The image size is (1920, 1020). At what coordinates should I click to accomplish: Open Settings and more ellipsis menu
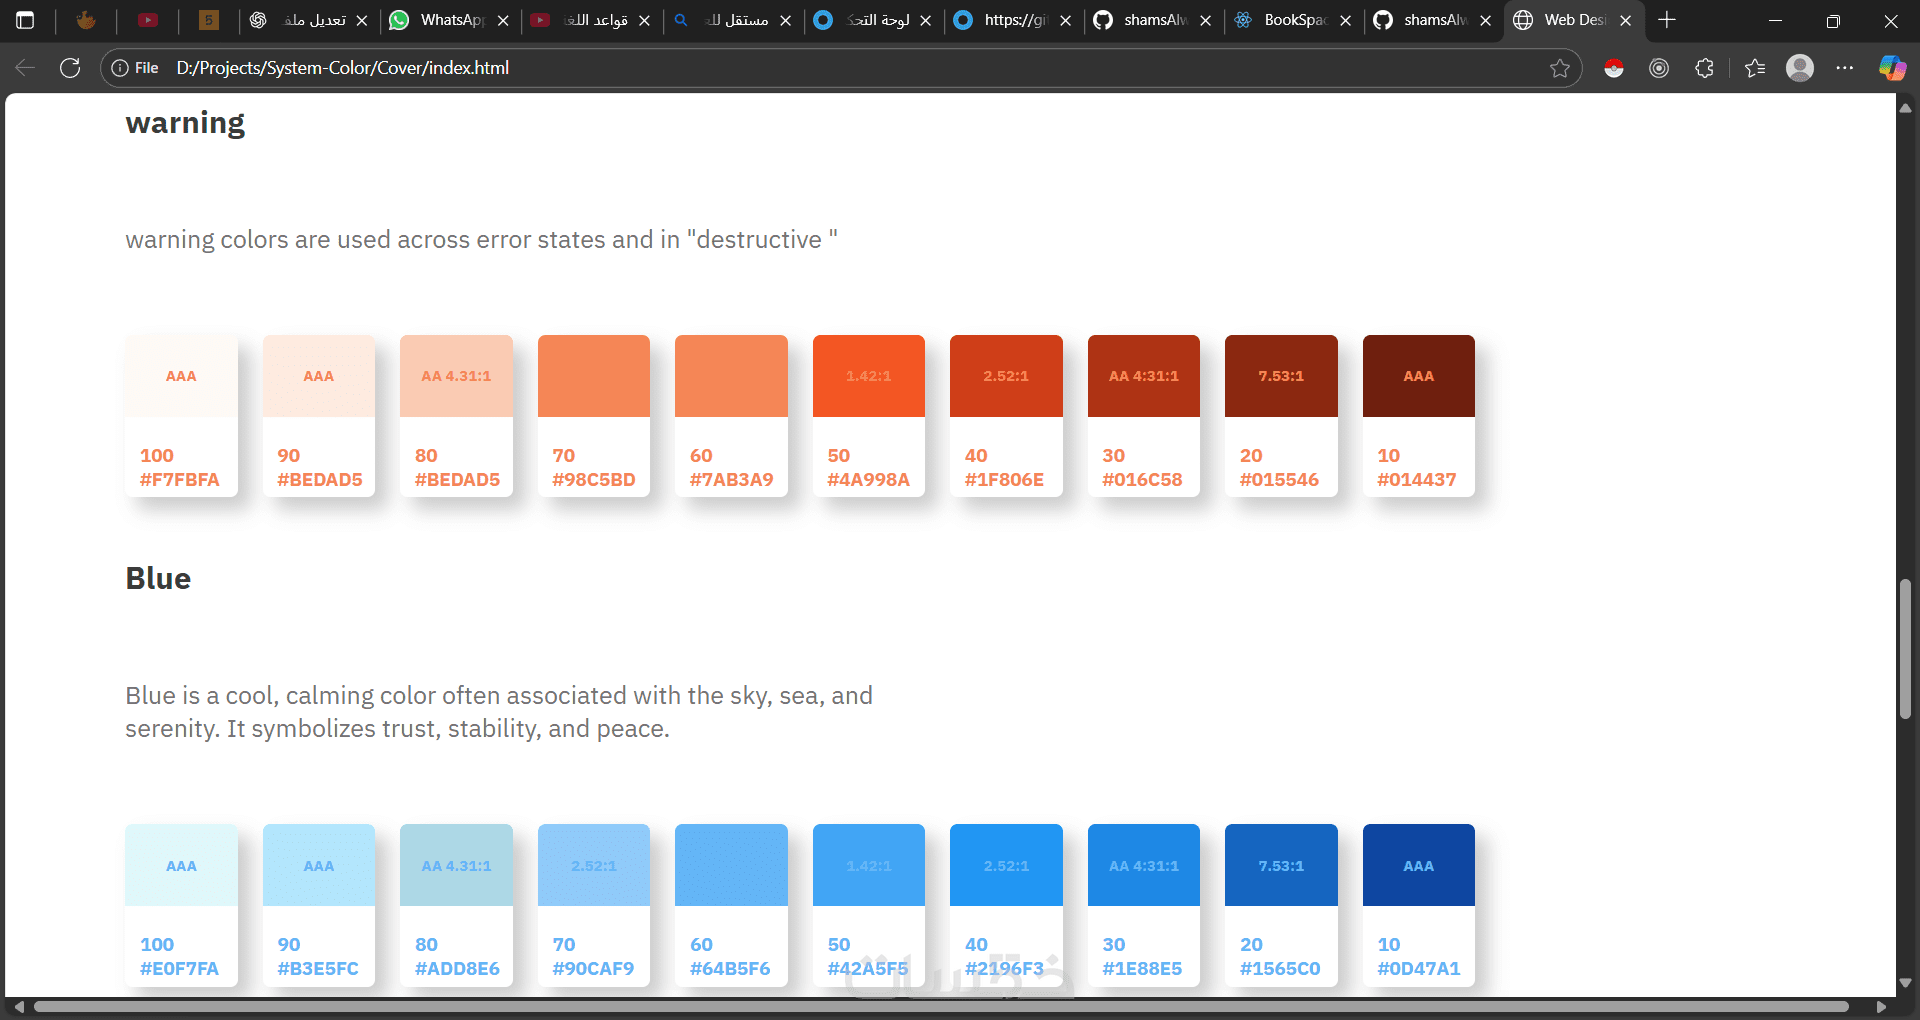click(x=1845, y=68)
